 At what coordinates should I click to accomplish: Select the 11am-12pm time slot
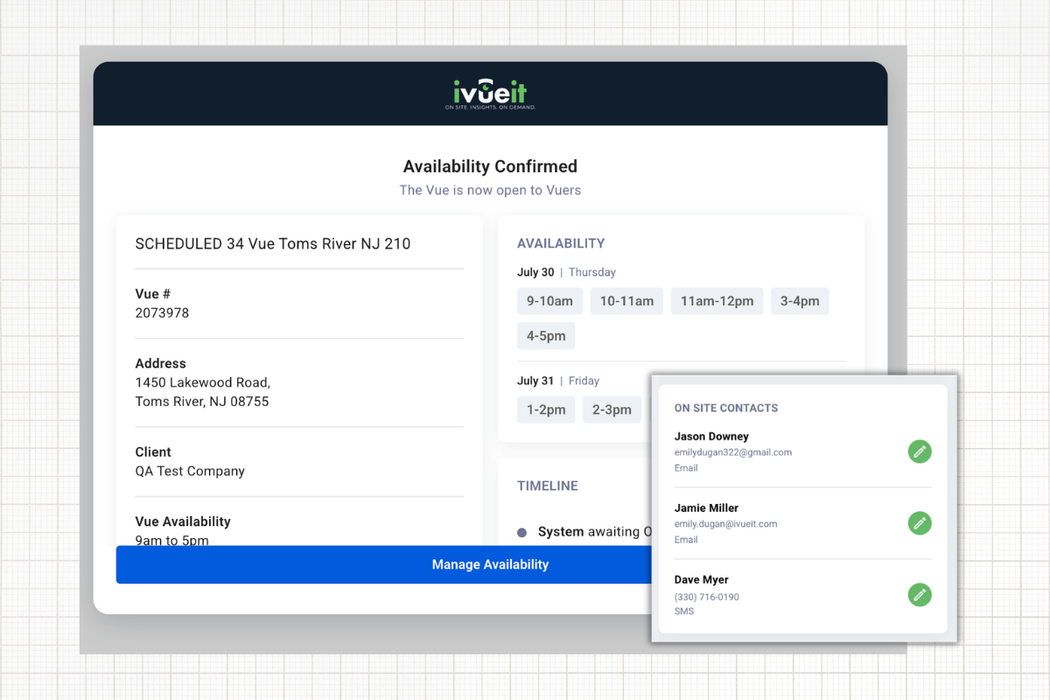coord(717,301)
